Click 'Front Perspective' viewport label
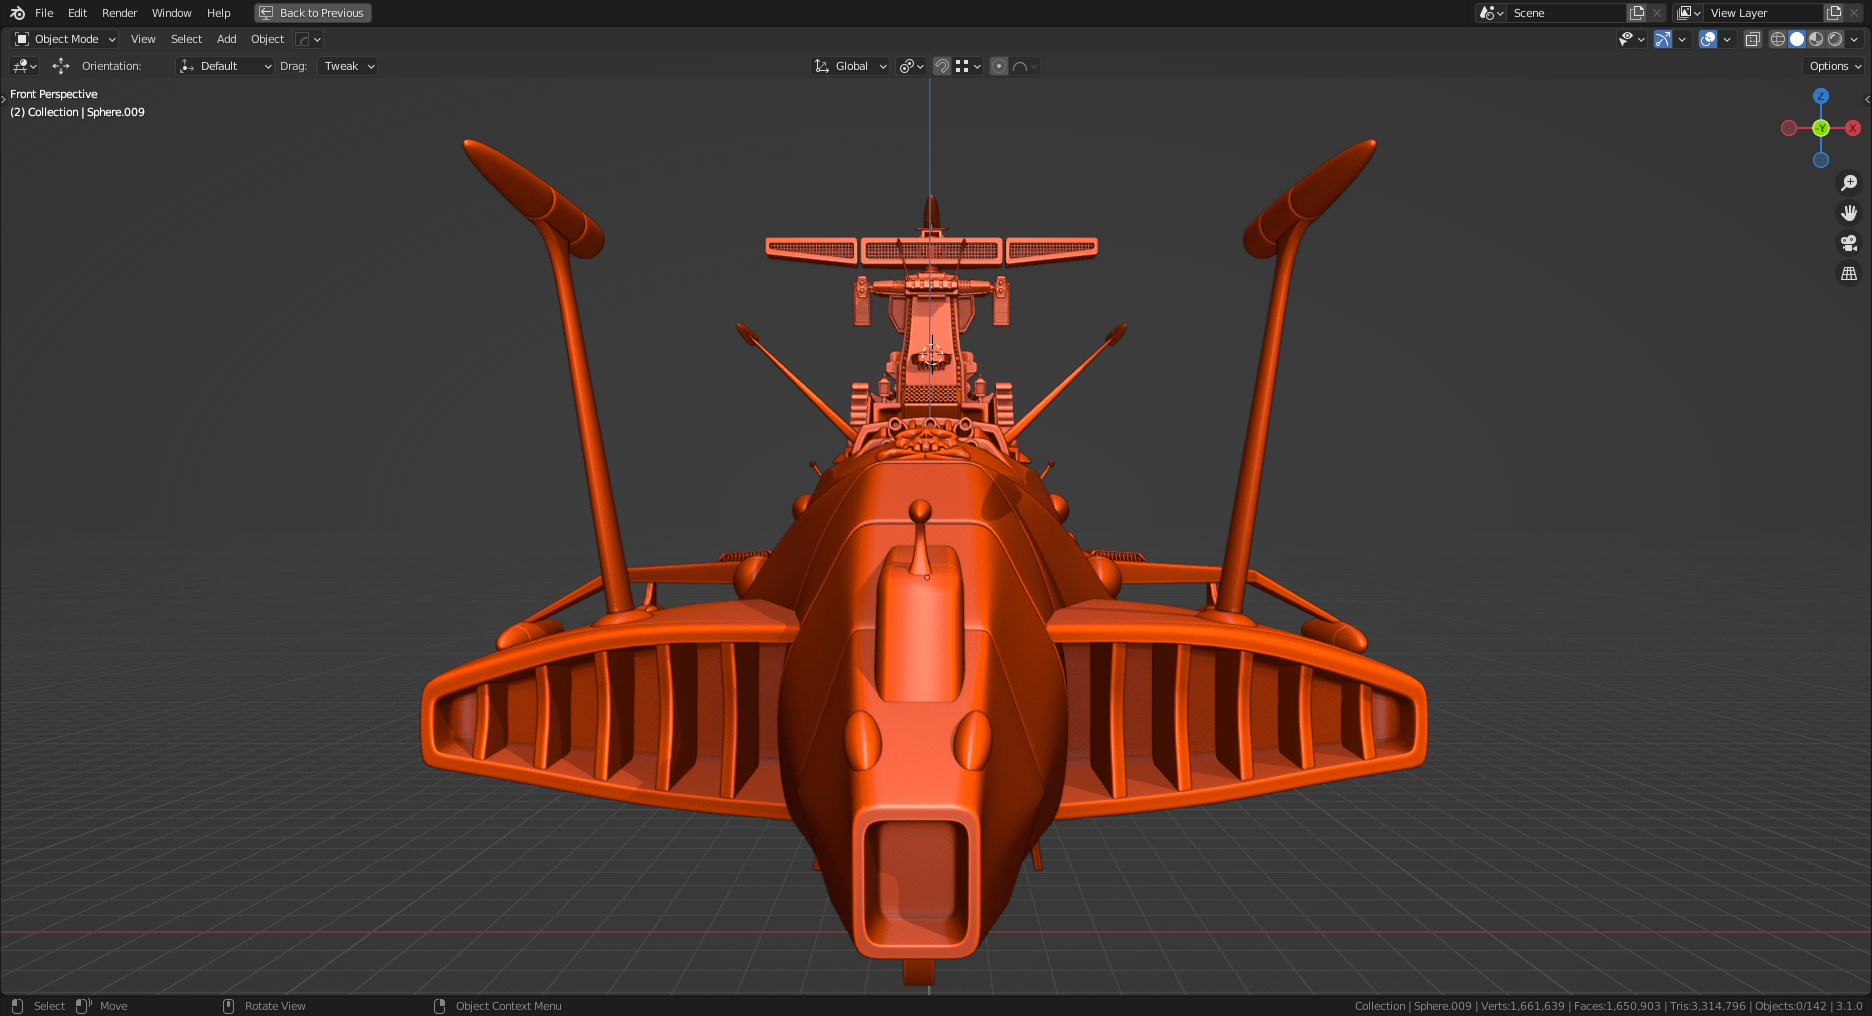This screenshot has width=1872, height=1016. [x=54, y=94]
